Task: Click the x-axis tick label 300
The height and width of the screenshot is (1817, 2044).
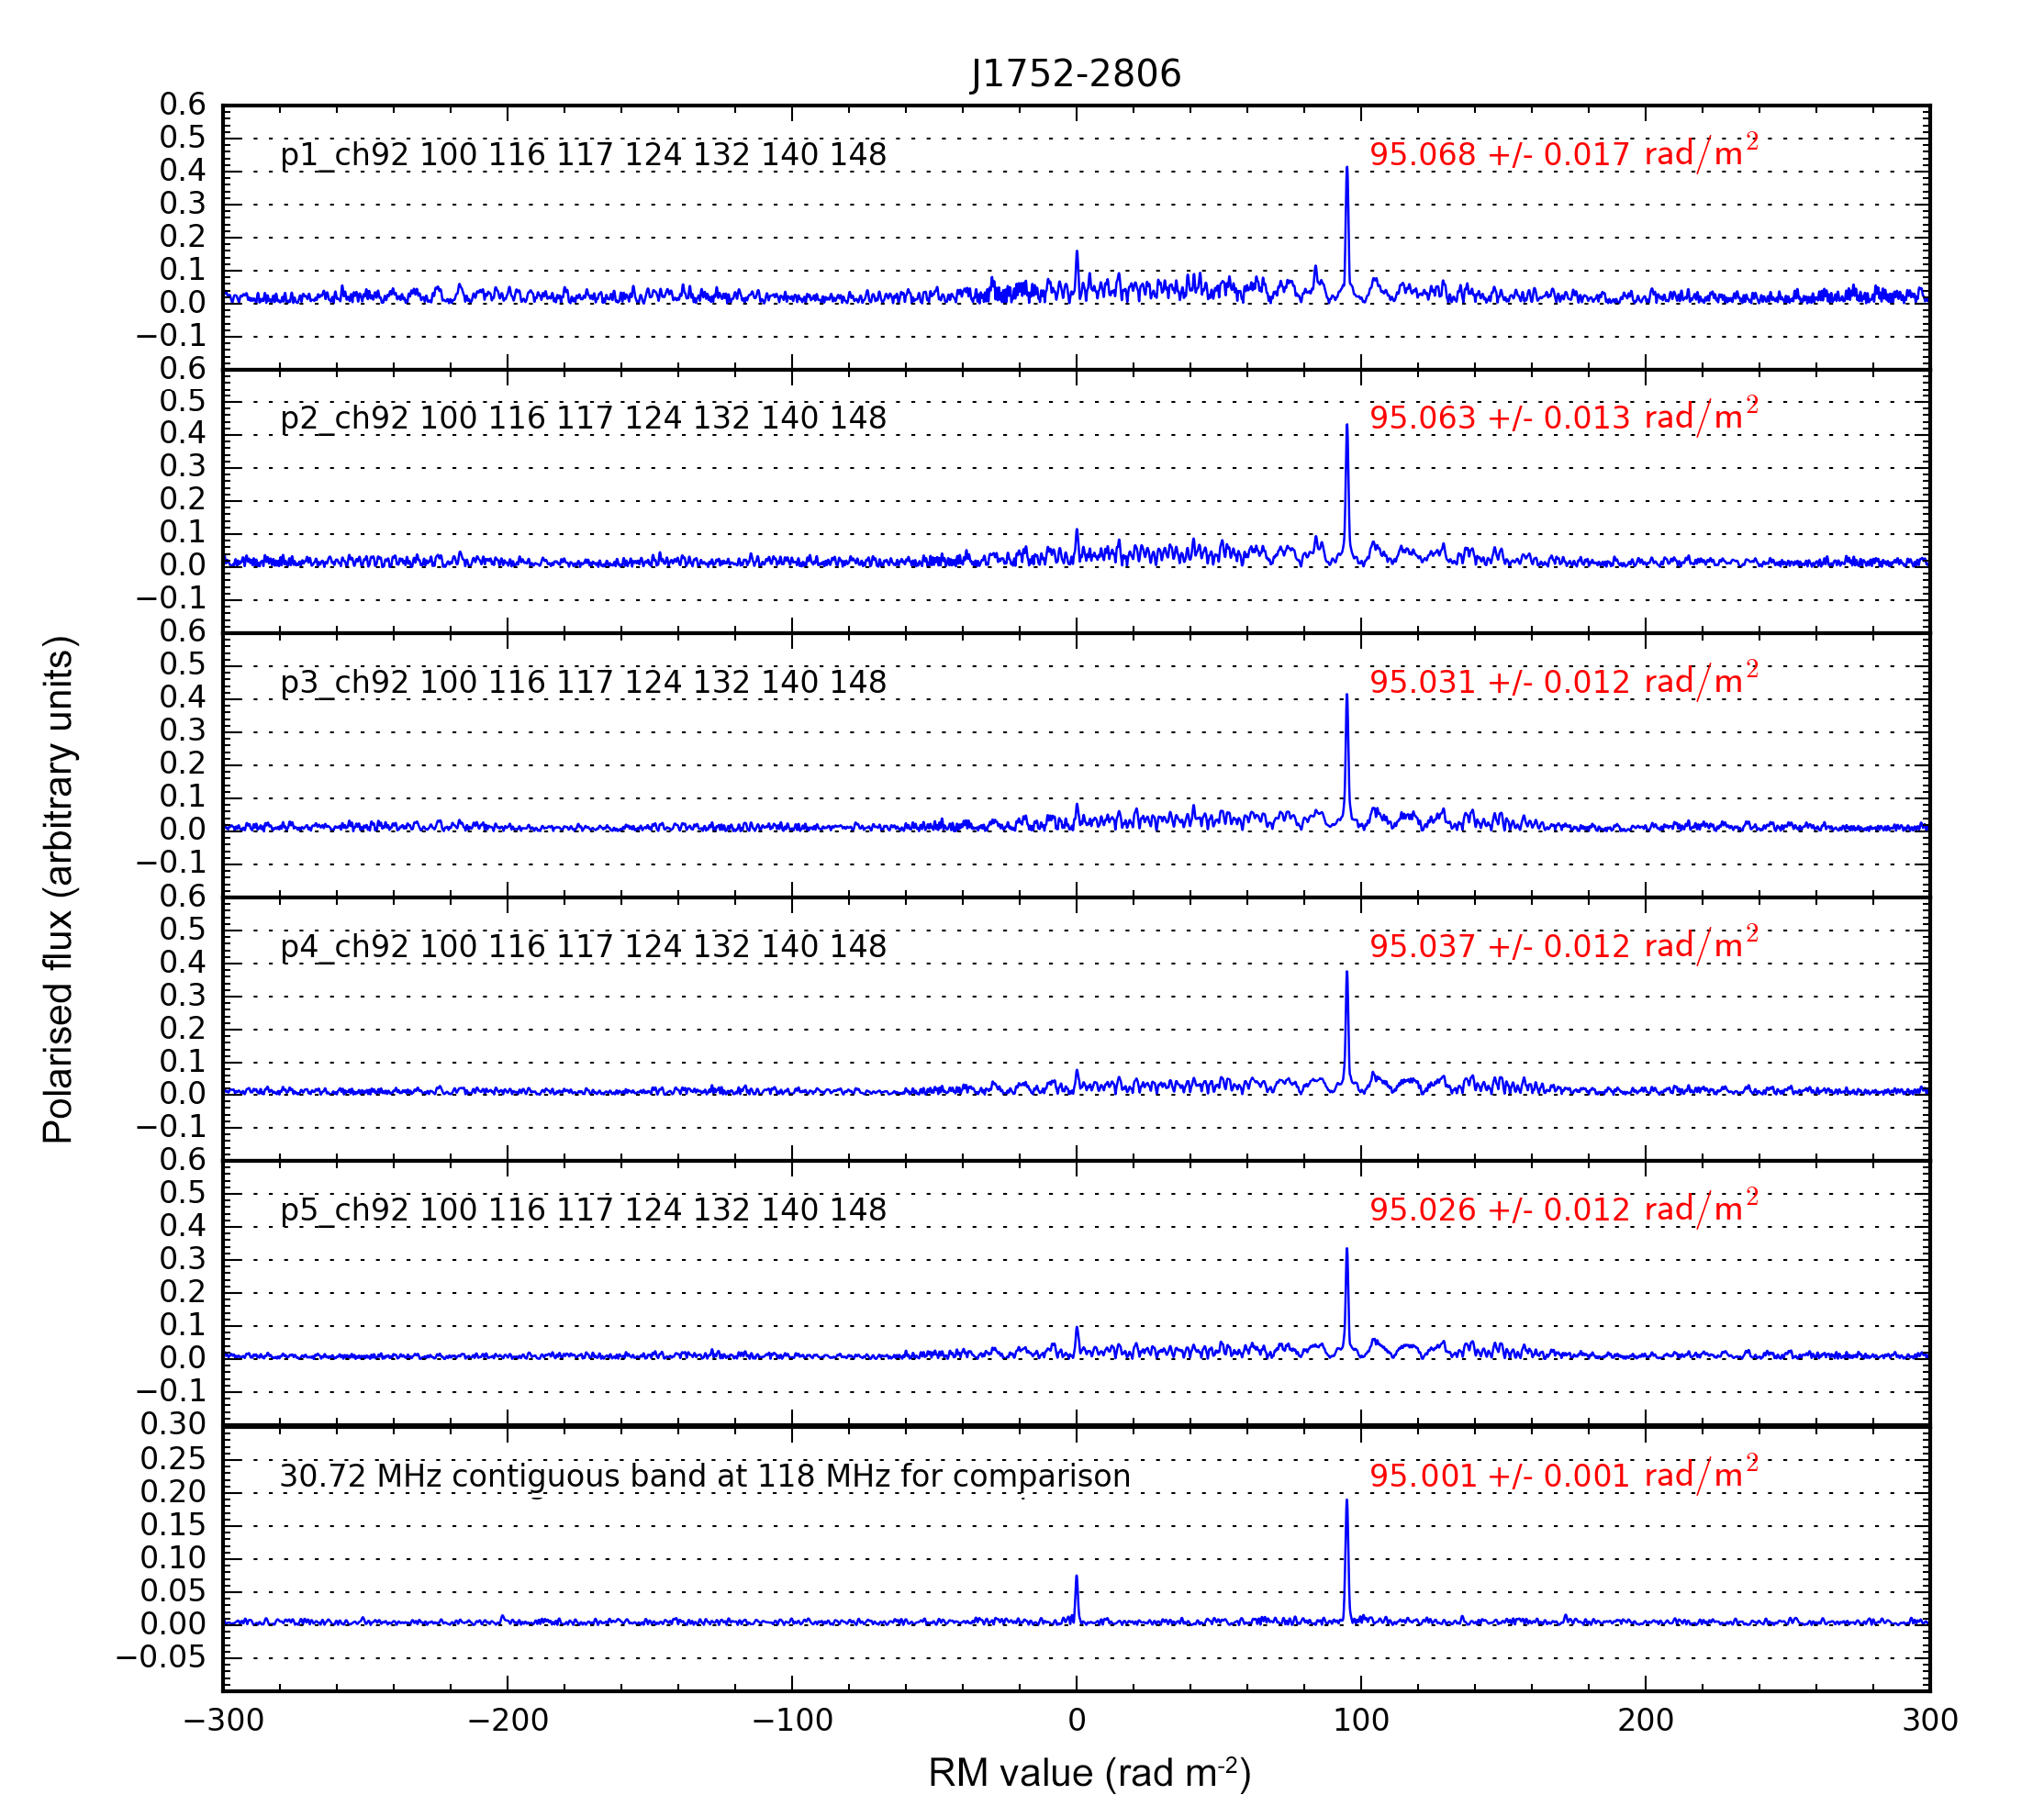Action: (1929, 1721)
